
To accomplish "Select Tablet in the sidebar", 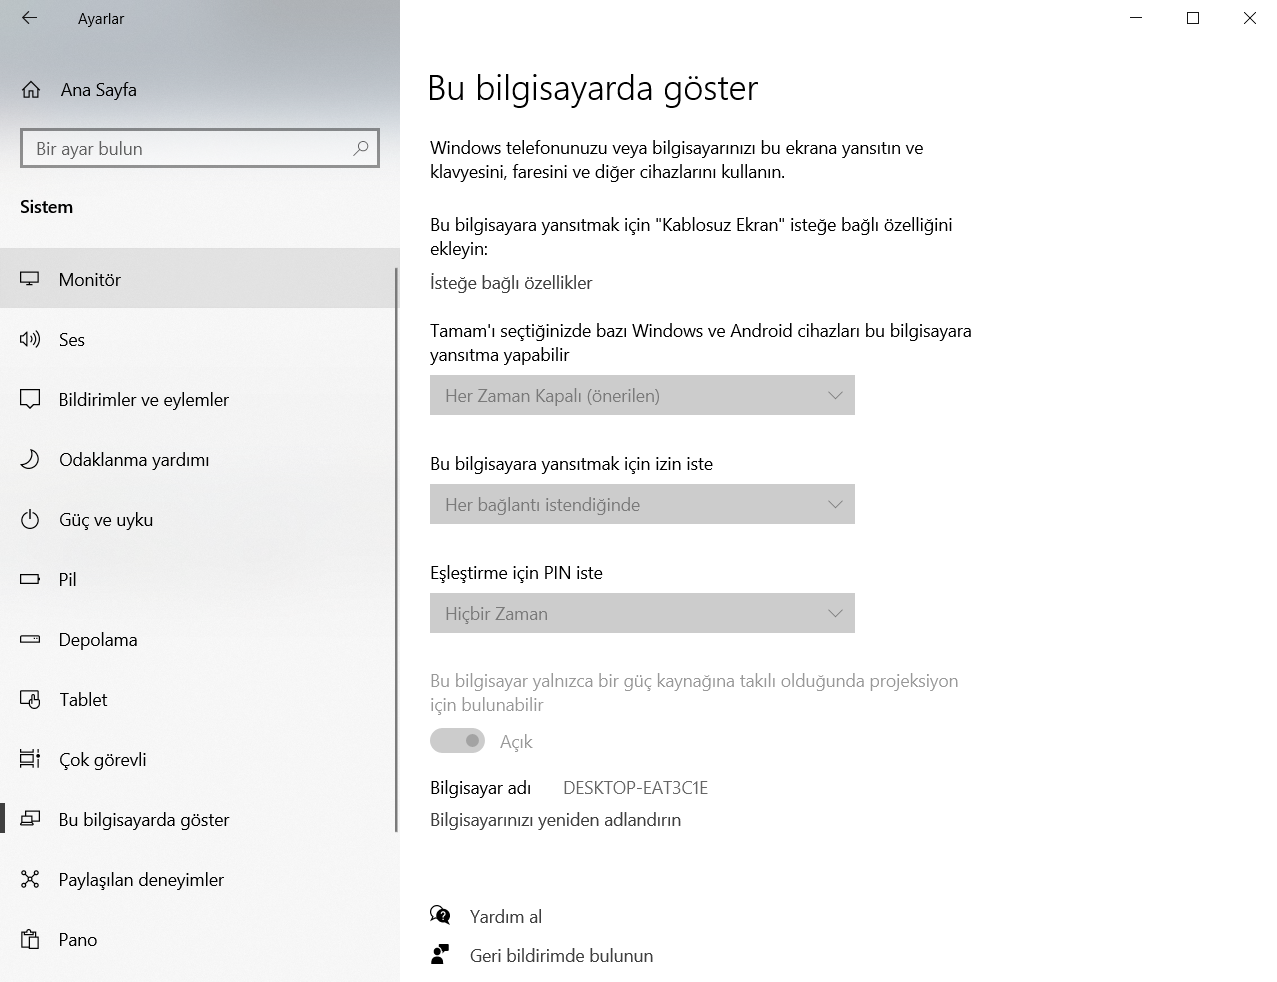I will pyautogui.click(x=199, y=699).
